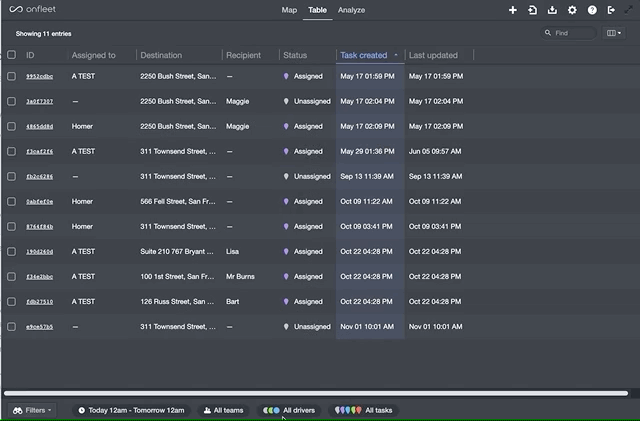Click the onfleet logo
This screenshot has height=421, width=640.
[x=33, y=9]
